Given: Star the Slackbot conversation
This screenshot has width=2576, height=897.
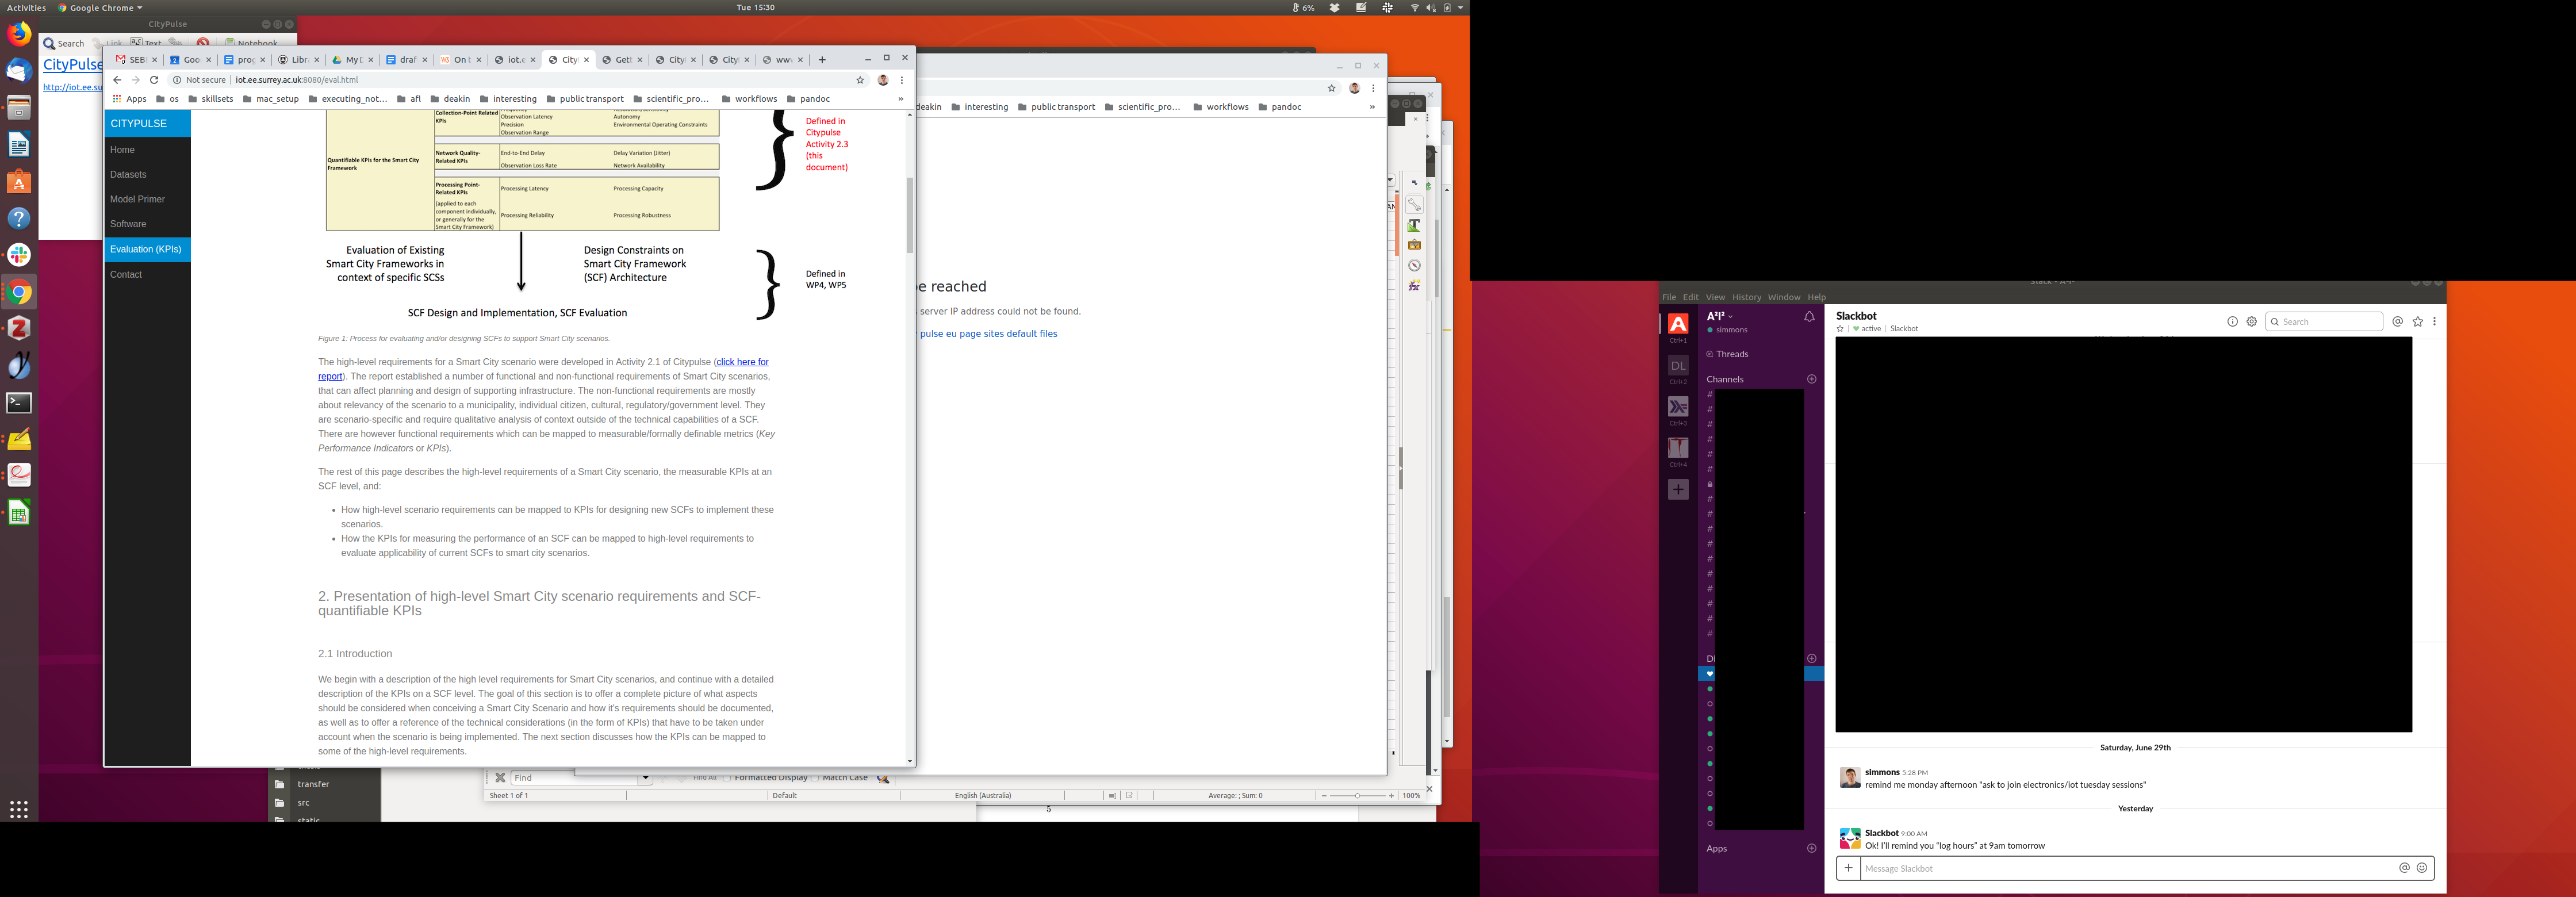Looking at the screenshot, I should click(x=1840, y=329).
